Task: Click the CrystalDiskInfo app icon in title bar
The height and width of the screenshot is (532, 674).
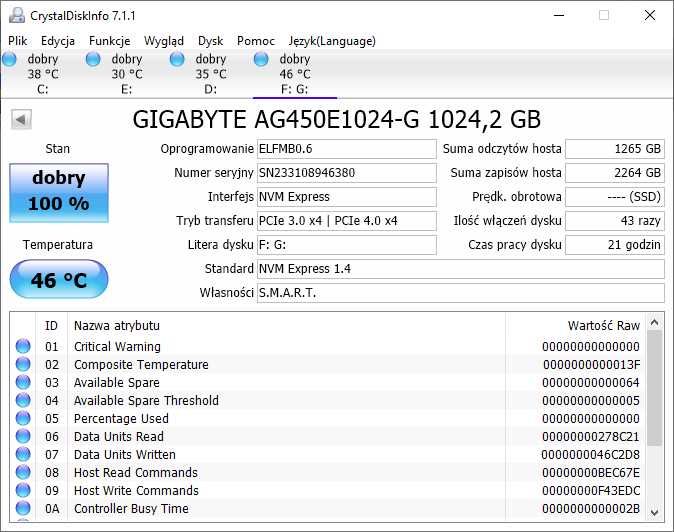Action: [x=17, y=15]
